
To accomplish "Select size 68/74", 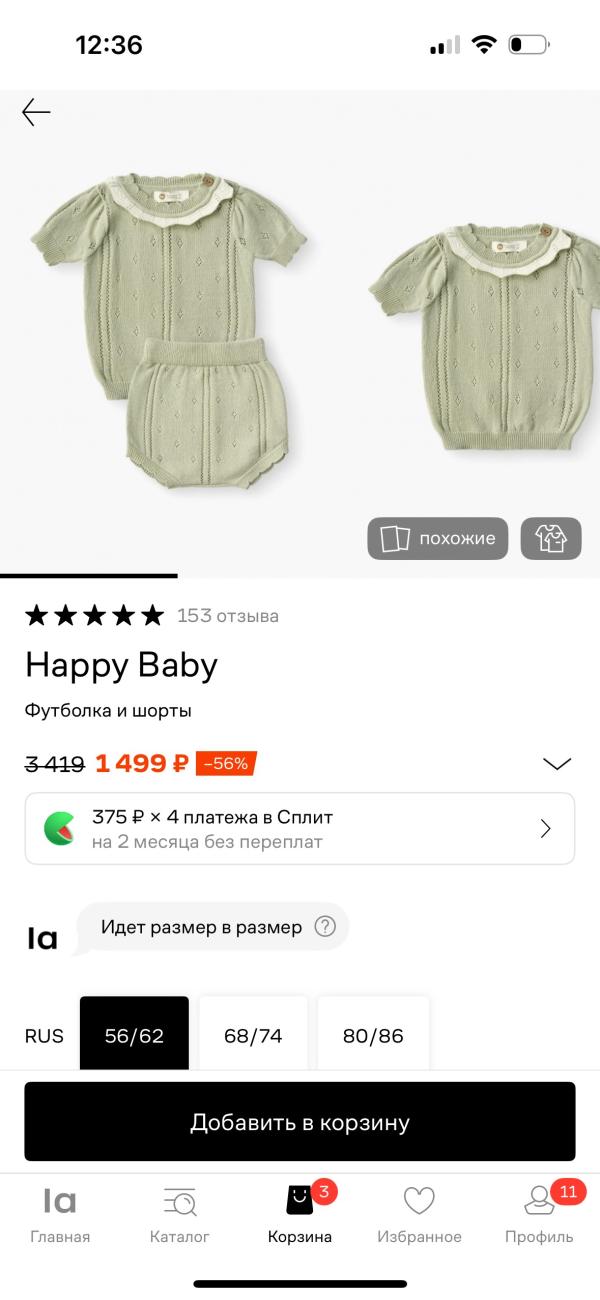I will coord(253,1035).
